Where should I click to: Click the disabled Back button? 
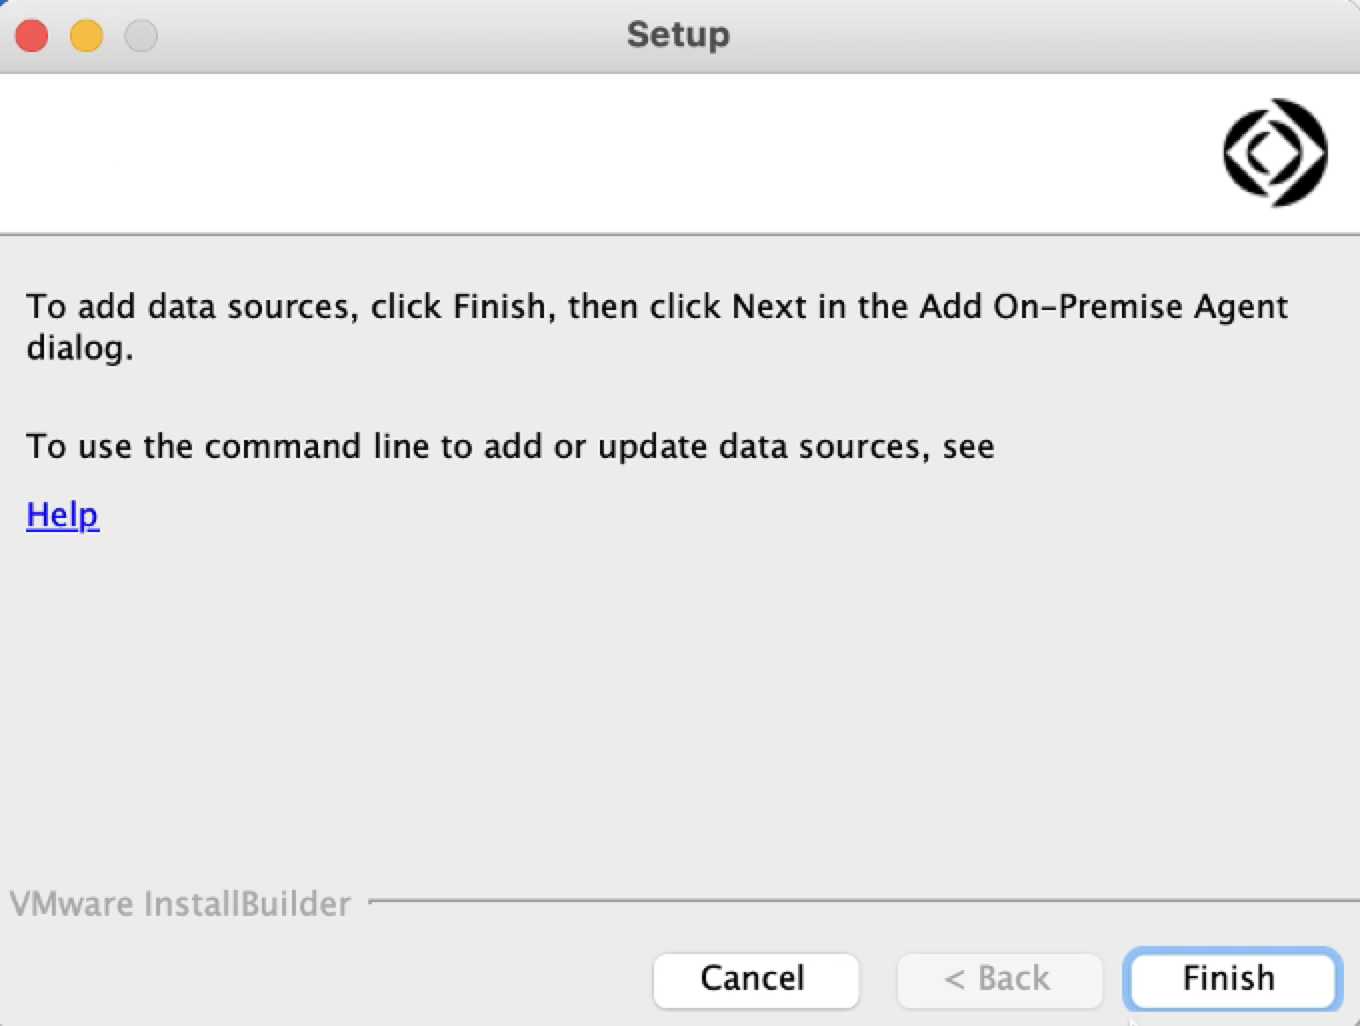(x=998, y=979)
